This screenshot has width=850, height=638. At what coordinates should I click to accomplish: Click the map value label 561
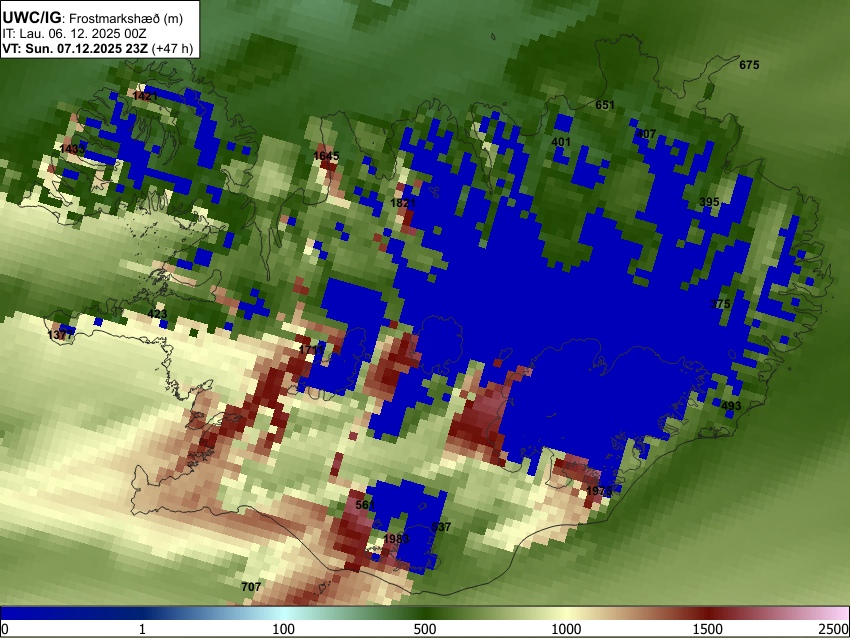click(x=365, y=505)
